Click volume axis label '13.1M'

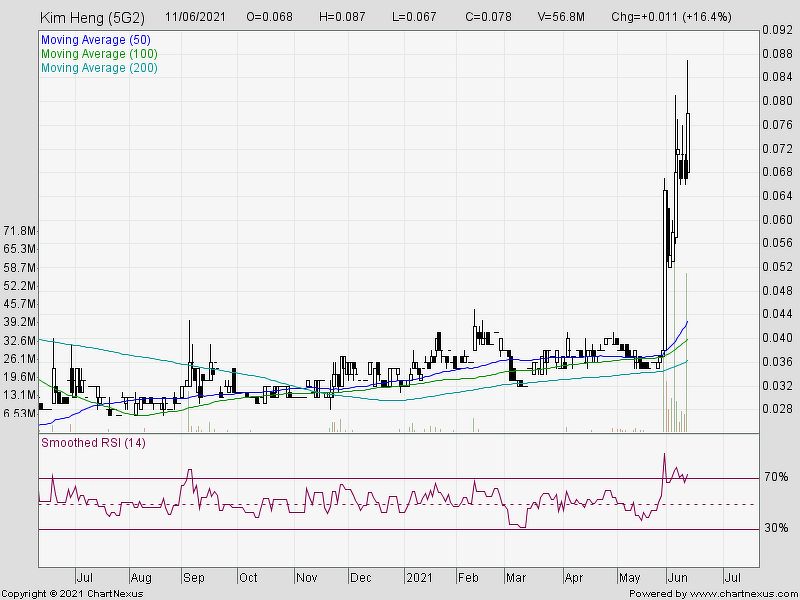19,395
